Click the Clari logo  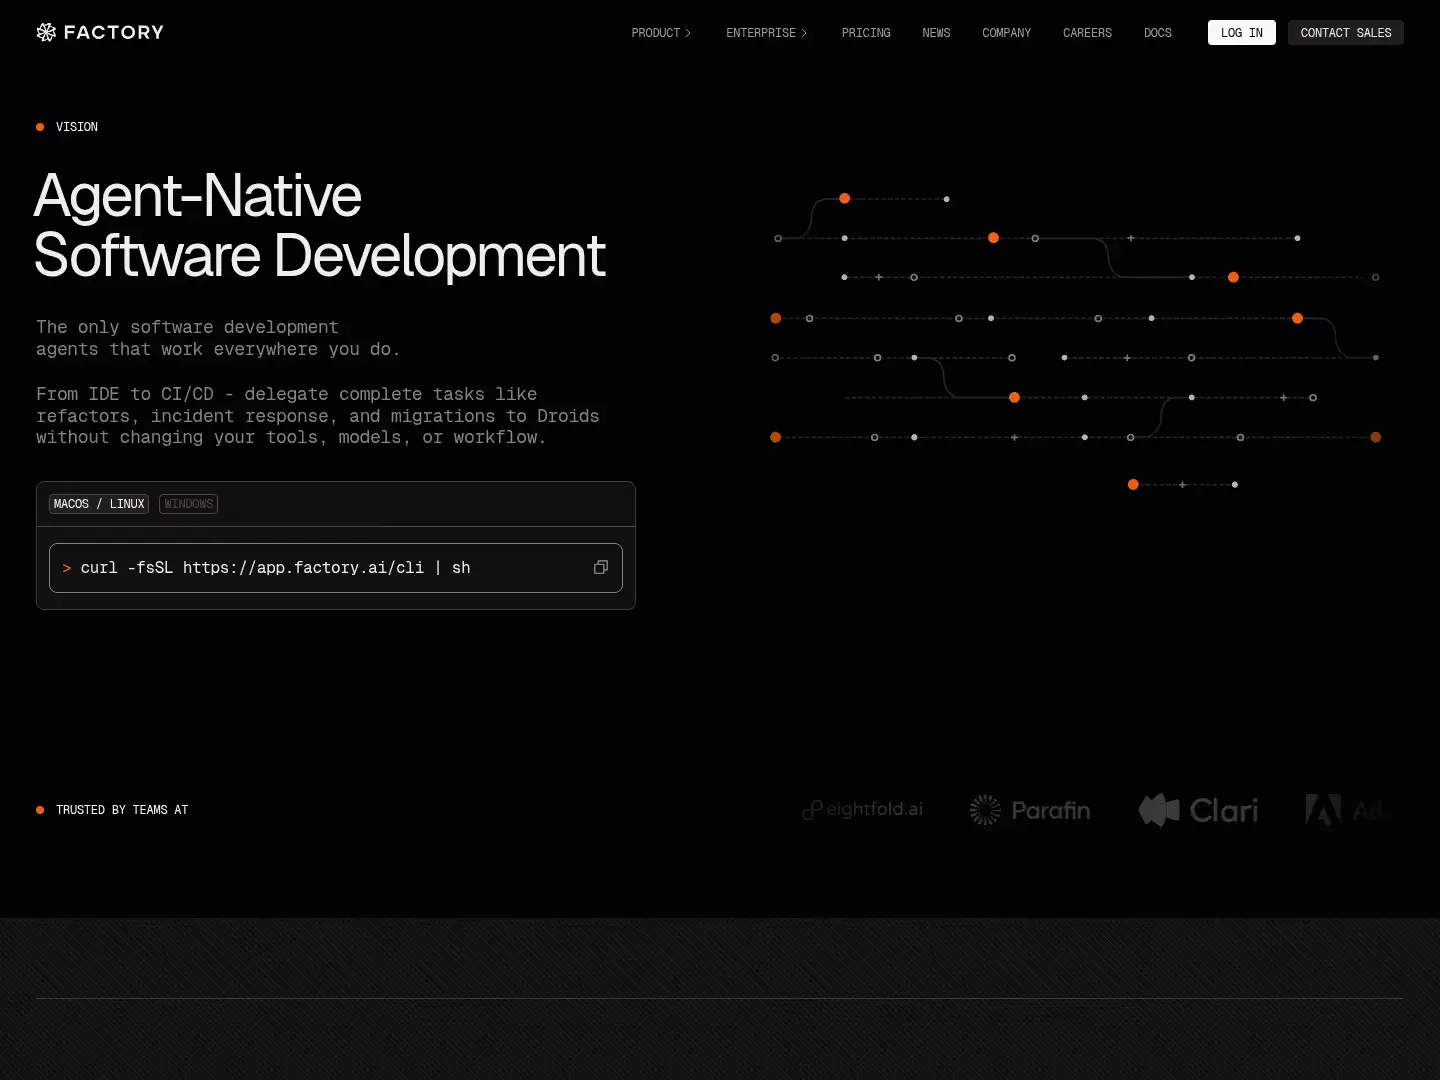(x=1198, y=810)
